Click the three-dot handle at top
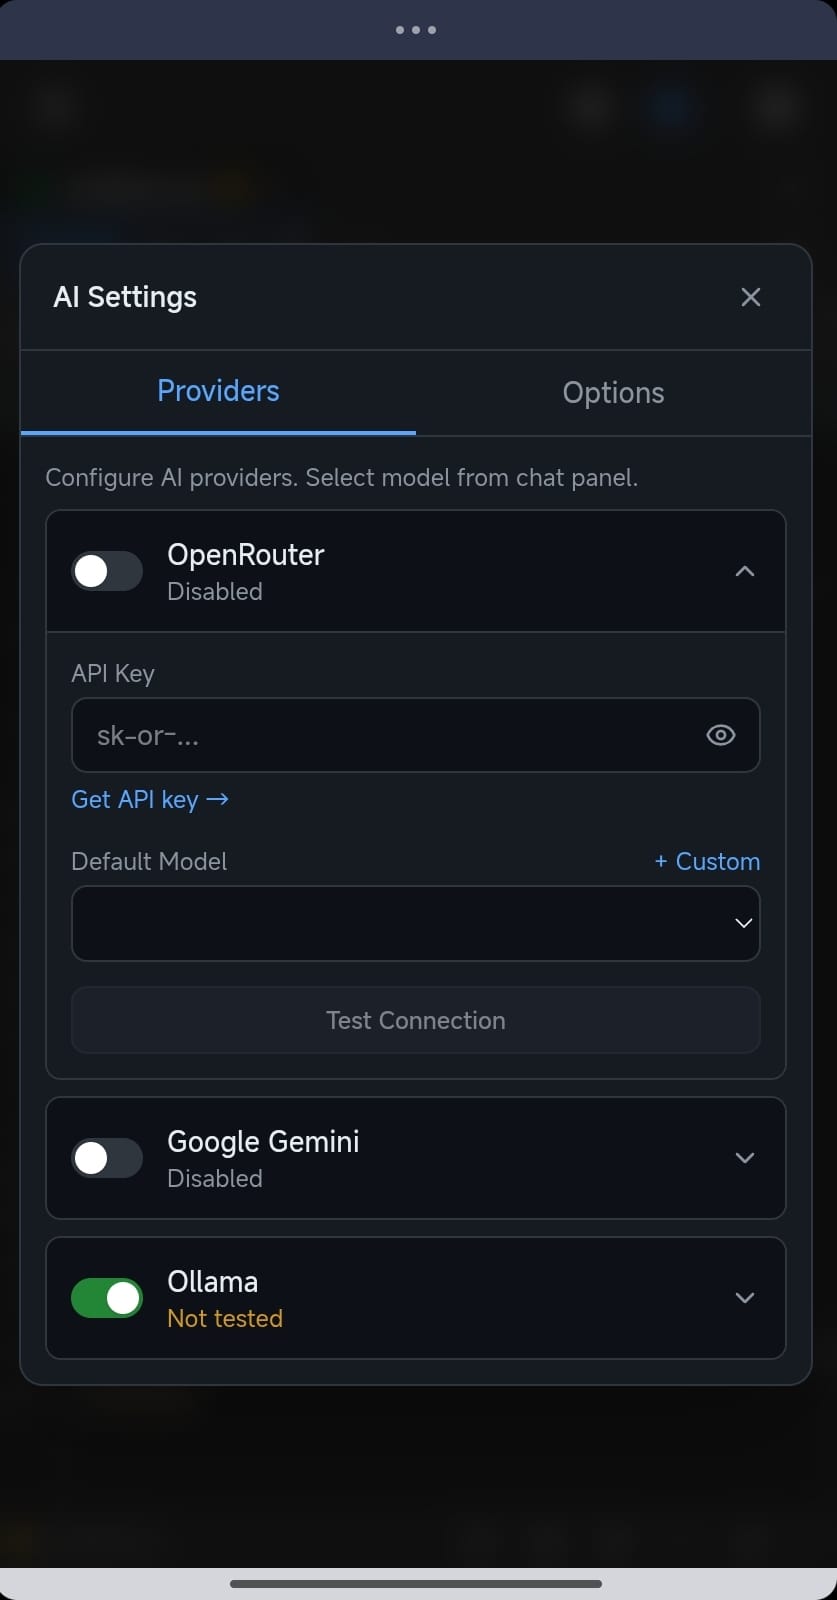The height and width of the screenshot is (1600, 837). click(x=416, y=30)
